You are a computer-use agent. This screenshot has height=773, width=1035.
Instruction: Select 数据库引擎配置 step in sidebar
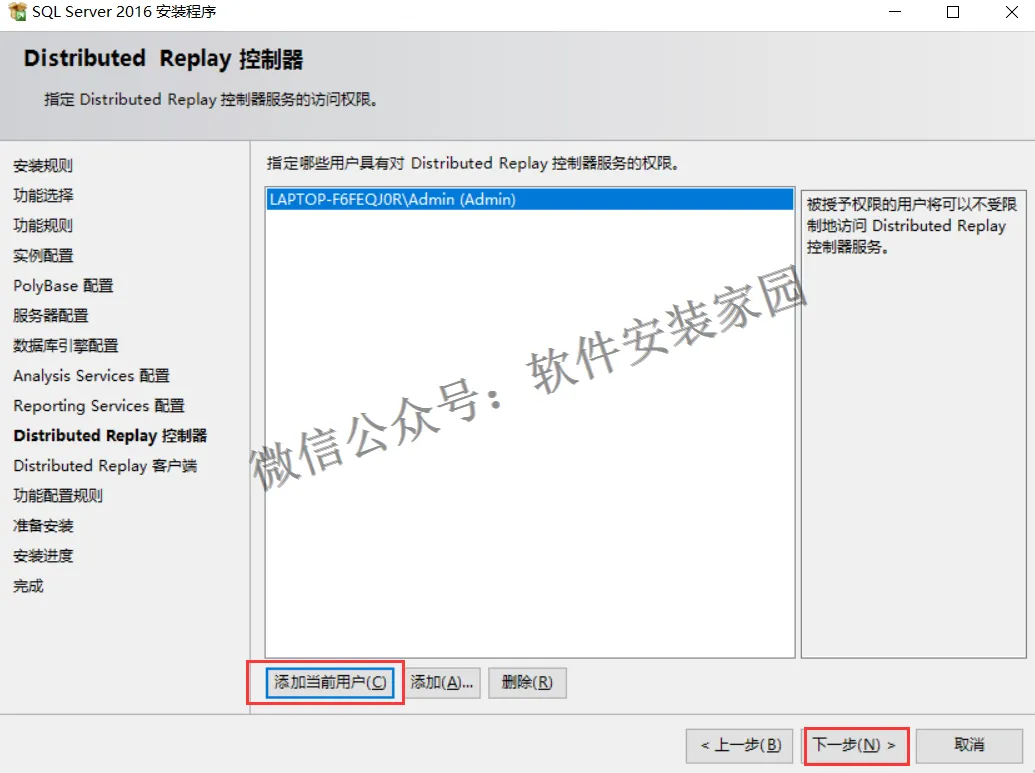[65, 346]
